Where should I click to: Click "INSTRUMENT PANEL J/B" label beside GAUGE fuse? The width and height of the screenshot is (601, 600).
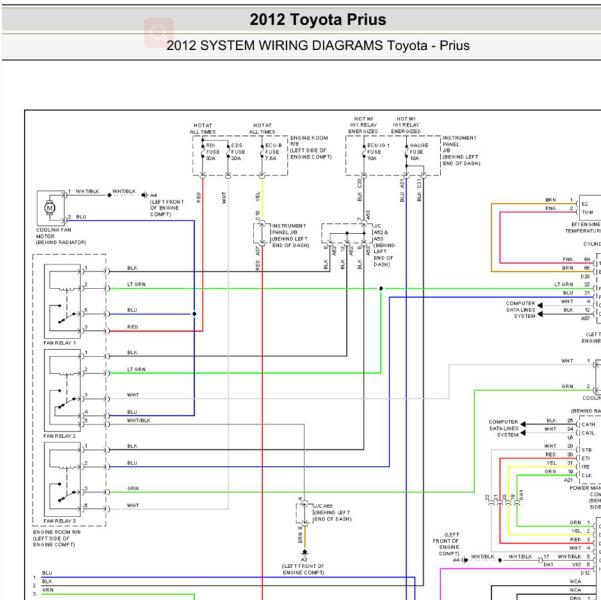tap(459, 144)
